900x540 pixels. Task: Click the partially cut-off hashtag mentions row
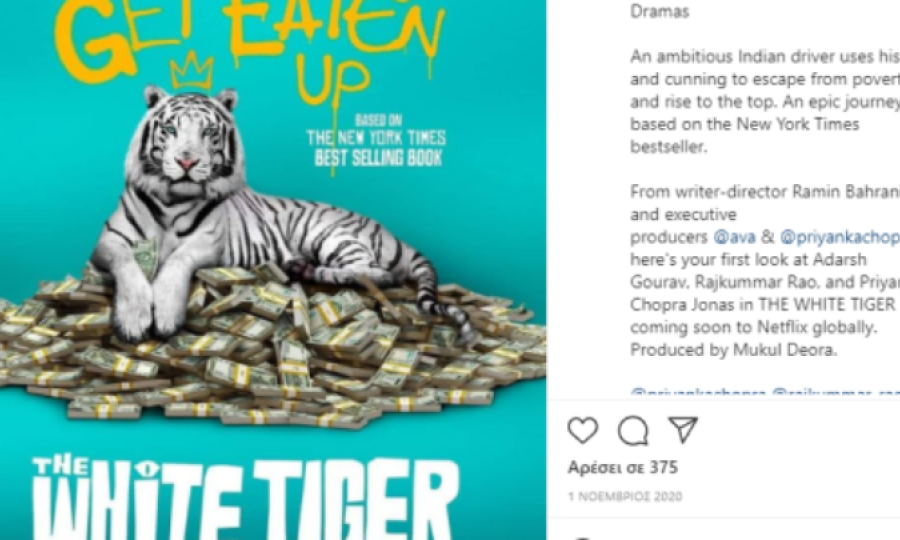pos(765,393)
